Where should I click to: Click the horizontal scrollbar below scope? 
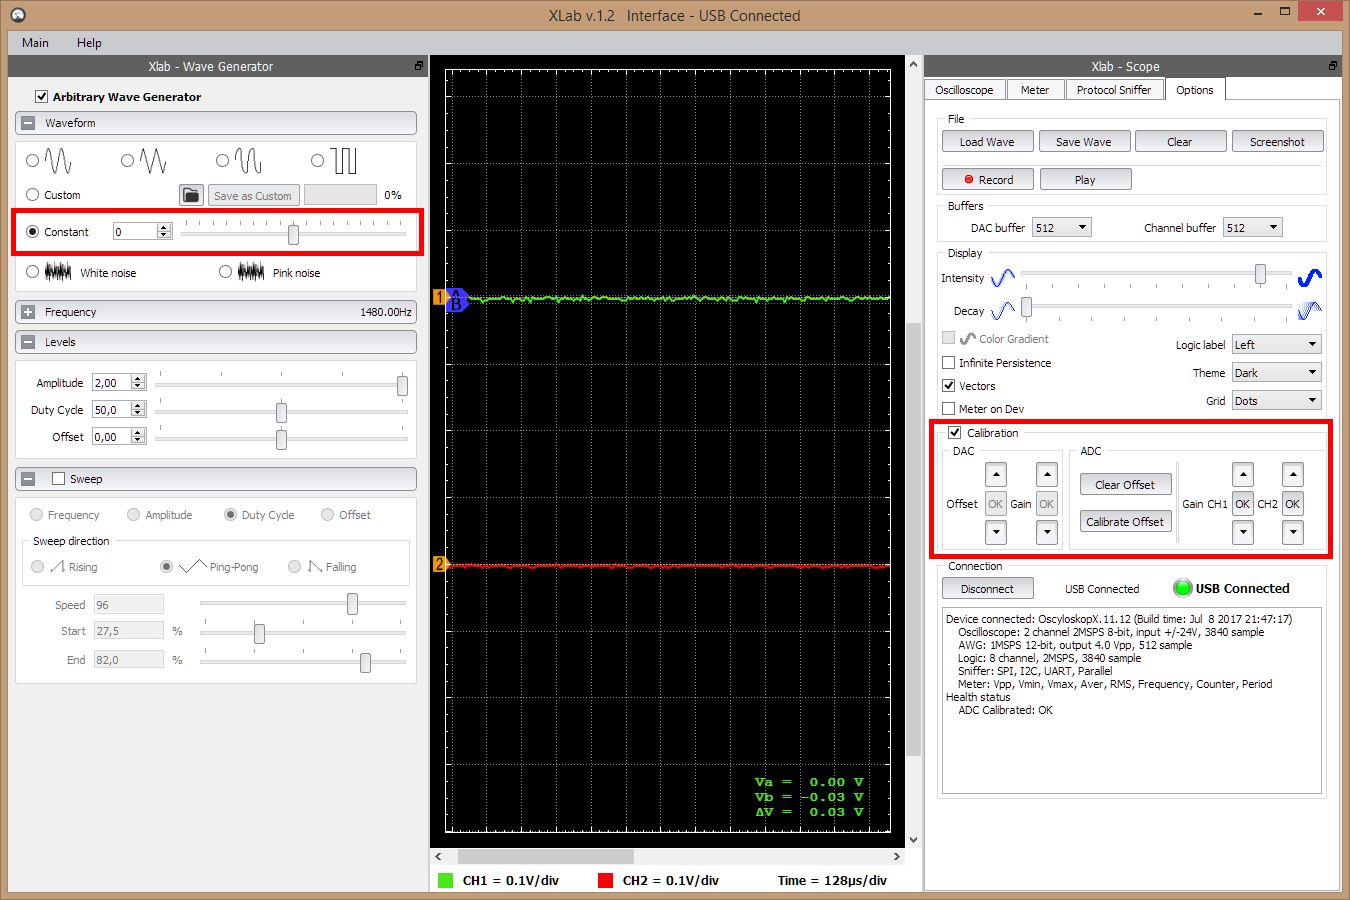tap(546, 857)
